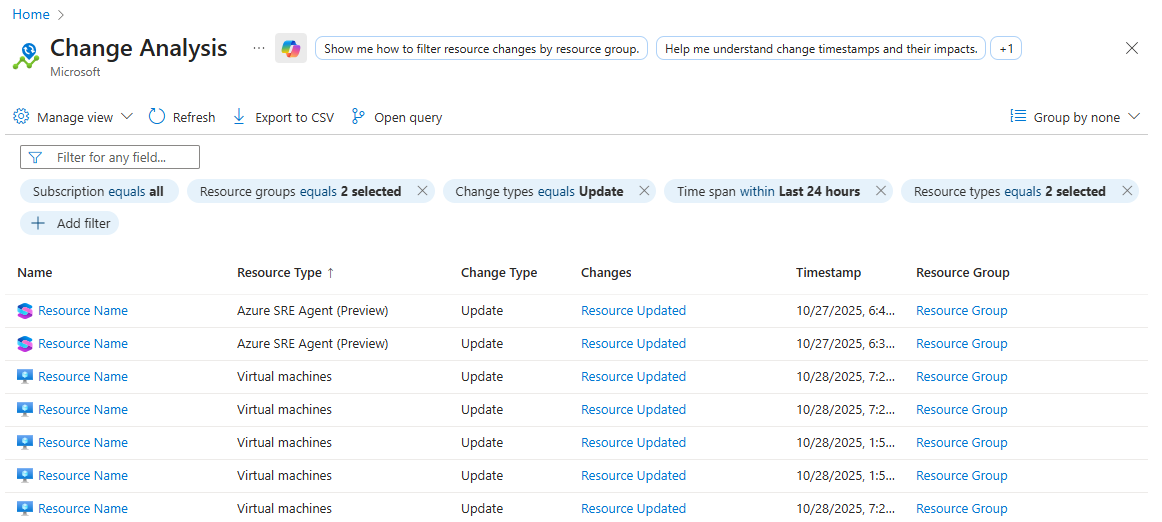This screenshot has width=1162, height=522.
Task: Remove the Resource types filter
Action: [1127, 191]
